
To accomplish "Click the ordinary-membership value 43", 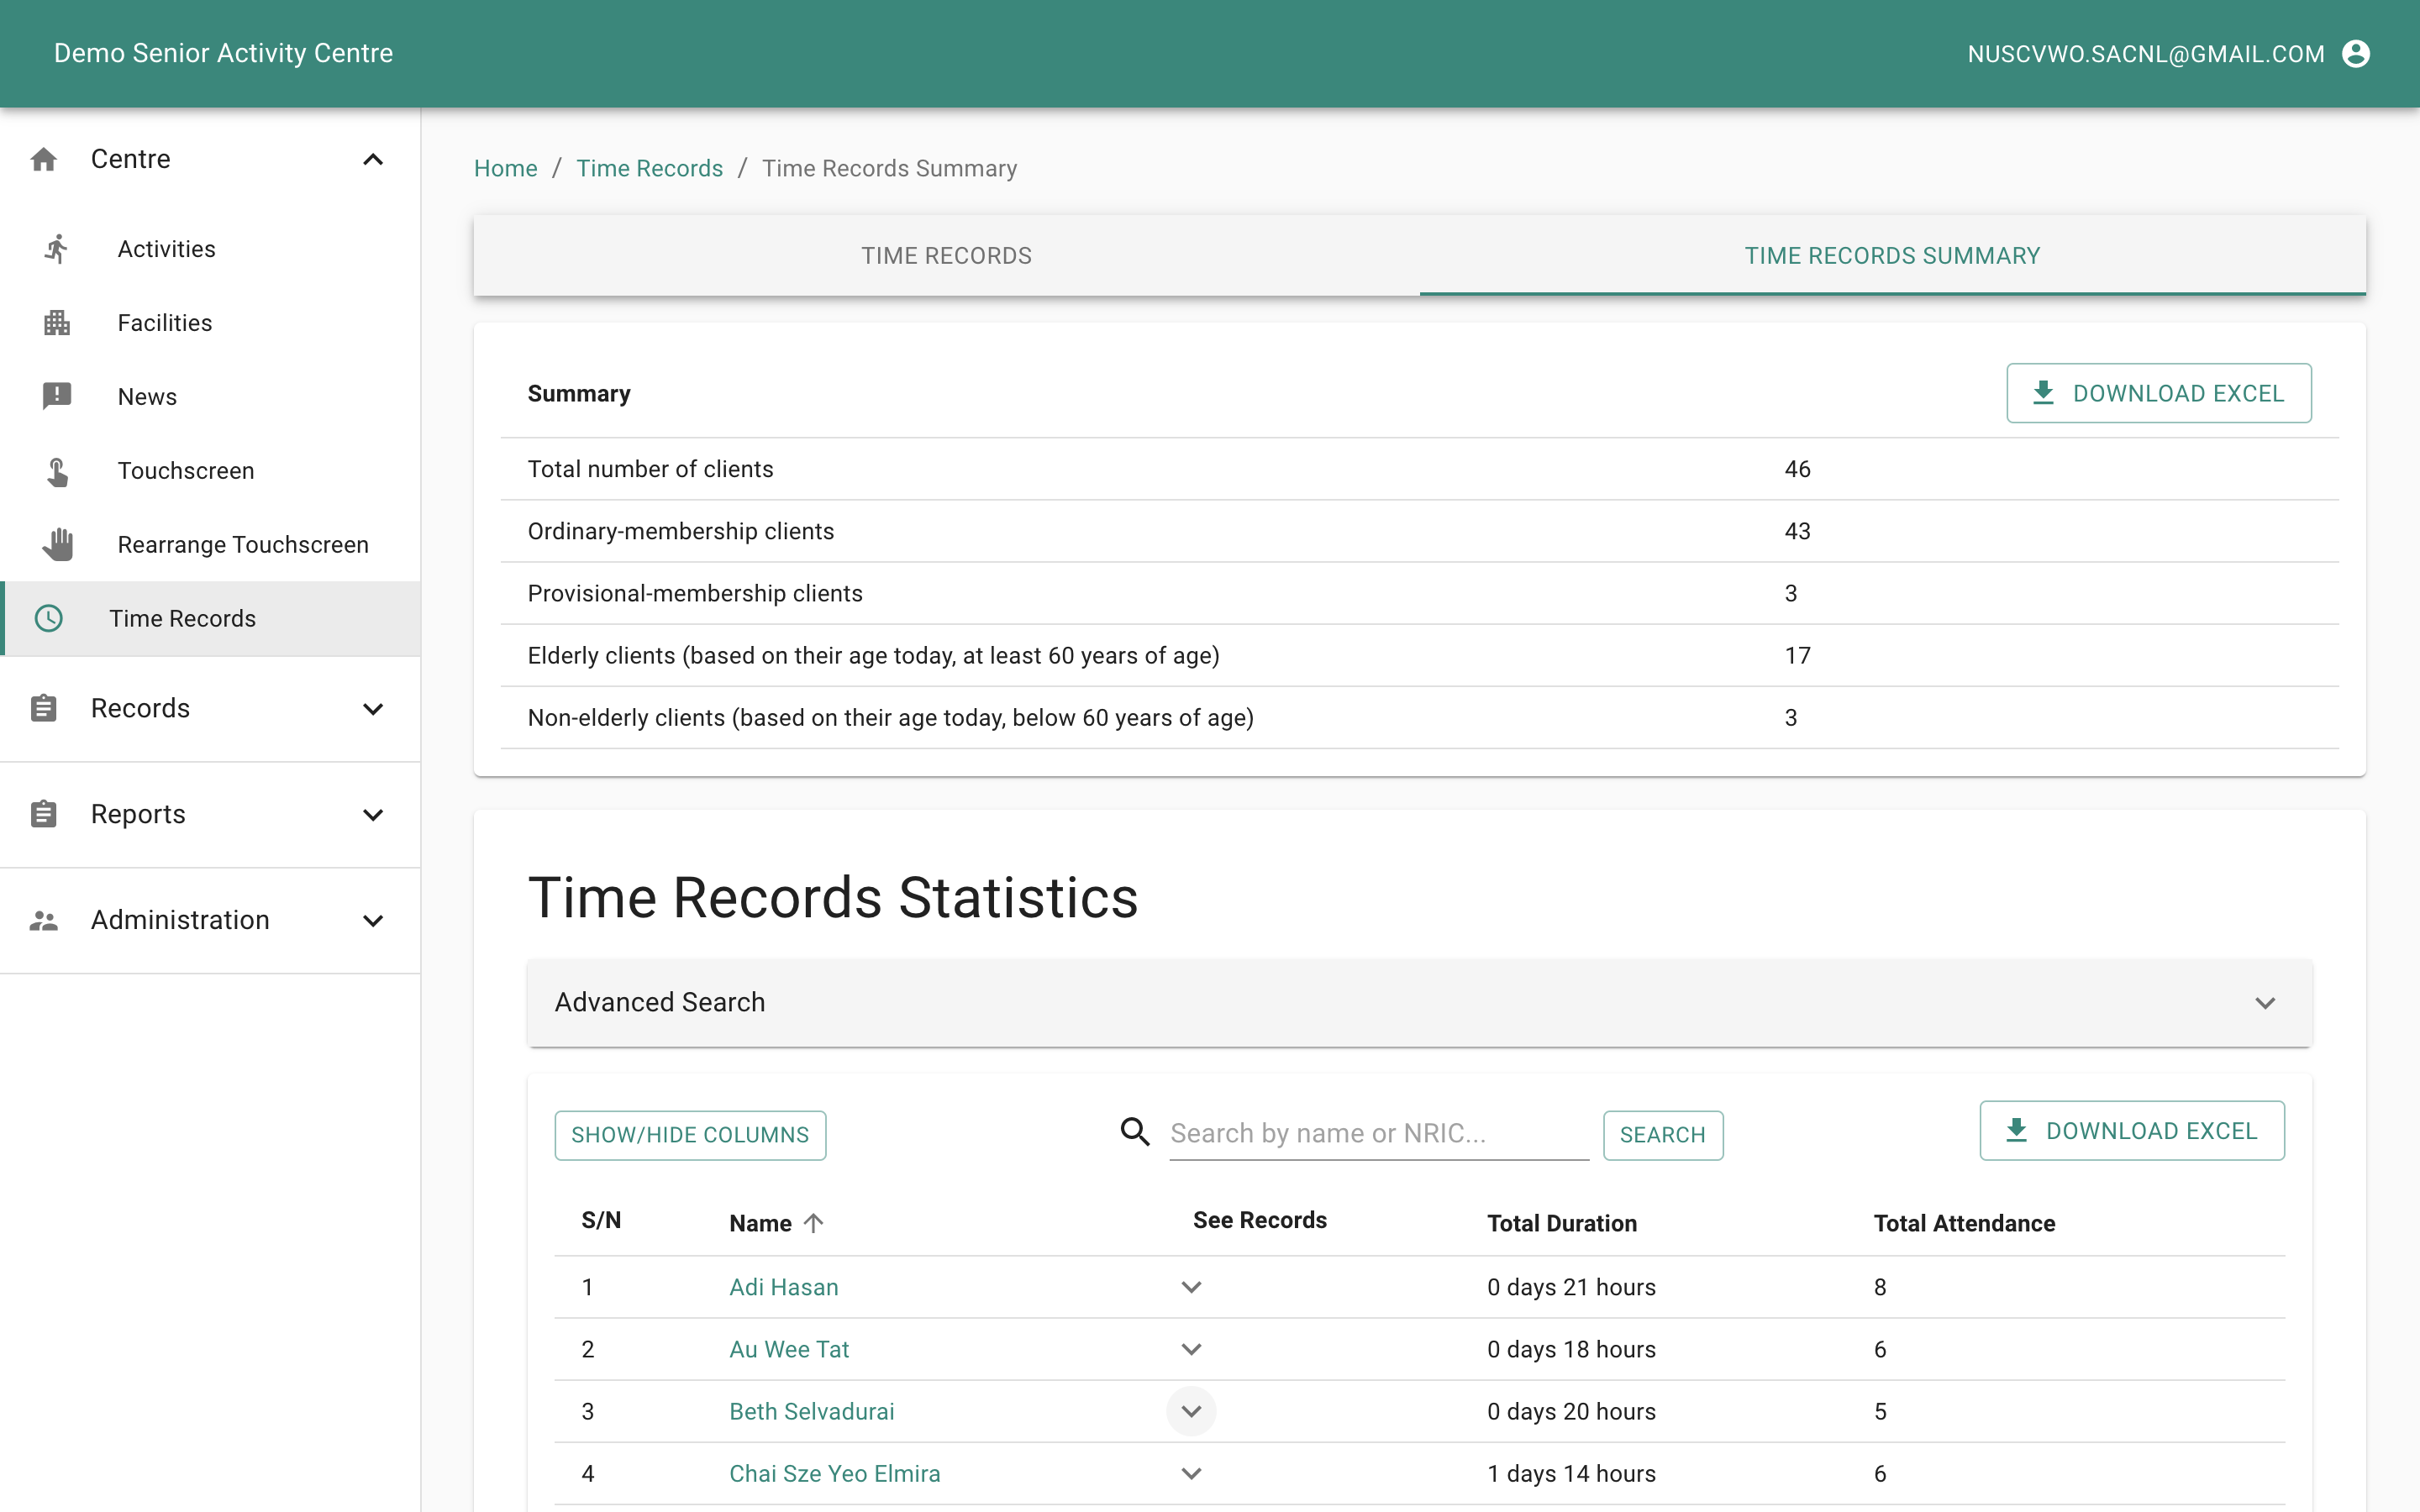I will click(1797, 531).
